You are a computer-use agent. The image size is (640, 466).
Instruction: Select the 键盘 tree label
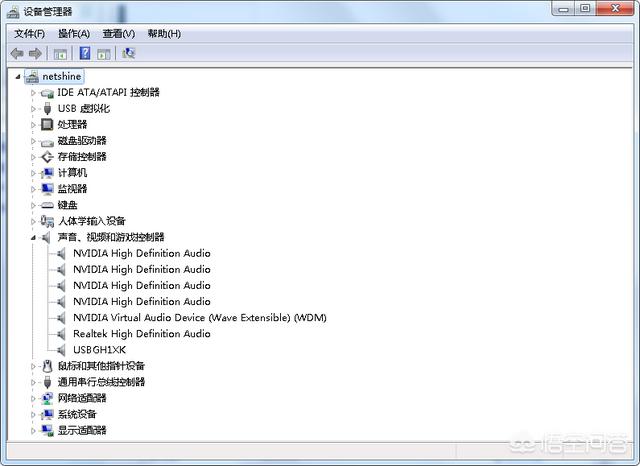coord(67,205)
